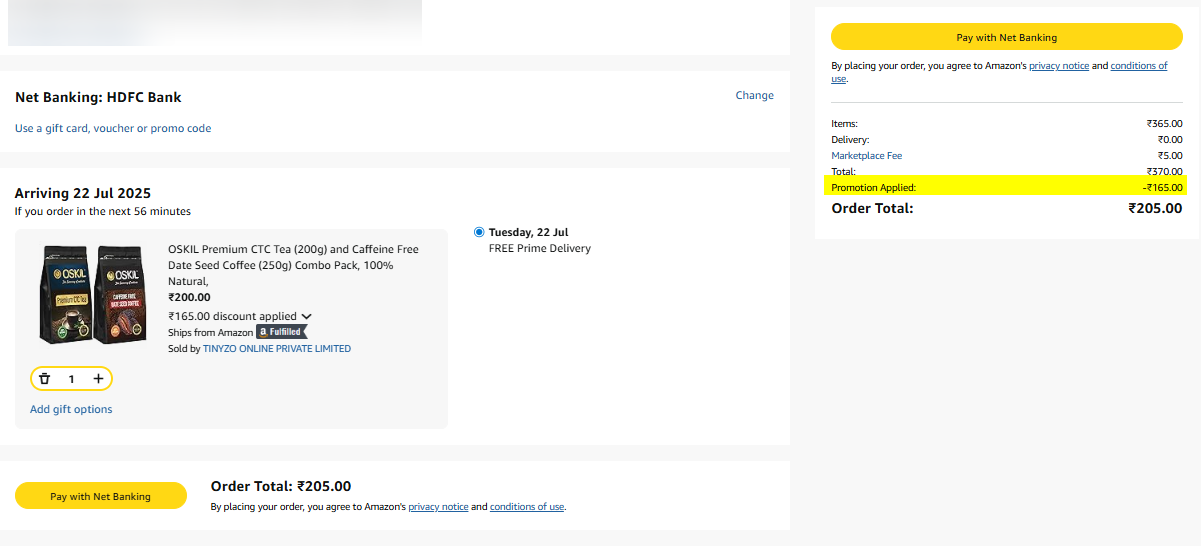Click the Amazon Fulfilled badge

pos(282,332)
